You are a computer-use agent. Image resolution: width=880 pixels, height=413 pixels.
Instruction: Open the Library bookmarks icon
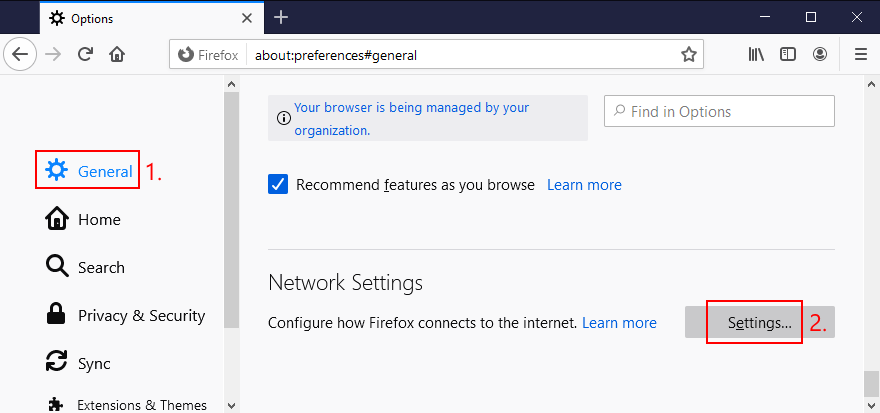tap(756, 55)
